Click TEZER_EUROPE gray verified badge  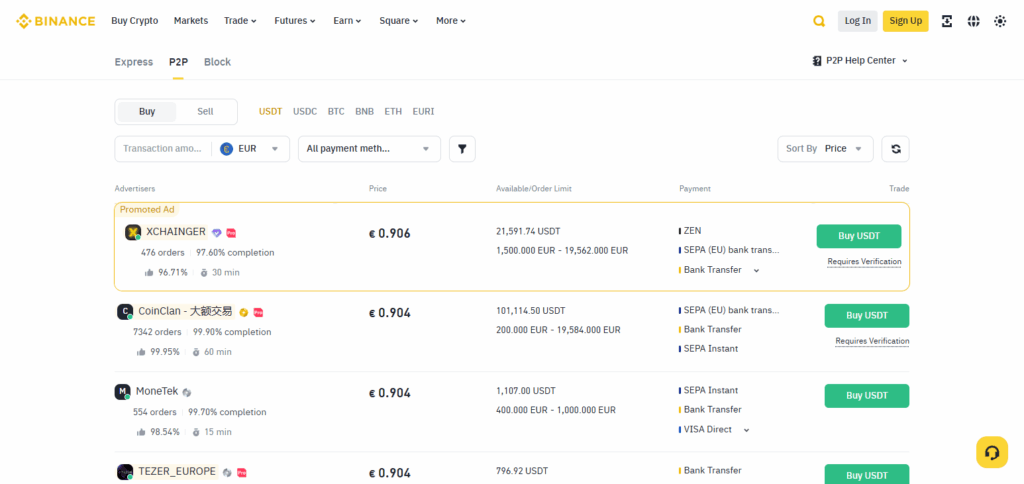coord(227,472)
